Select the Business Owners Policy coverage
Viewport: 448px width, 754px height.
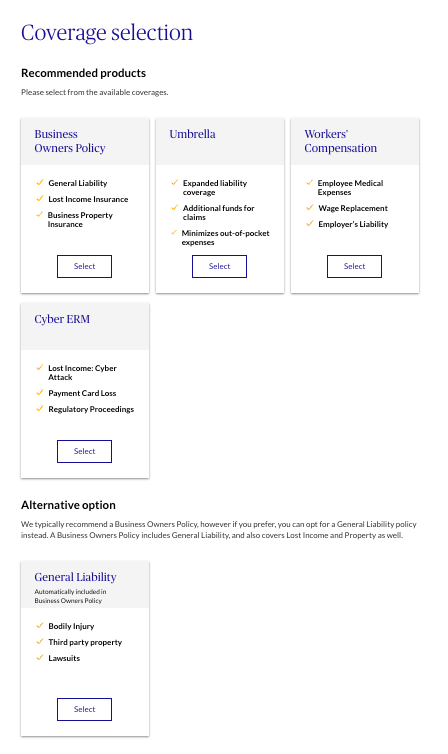tap(84, 266)
